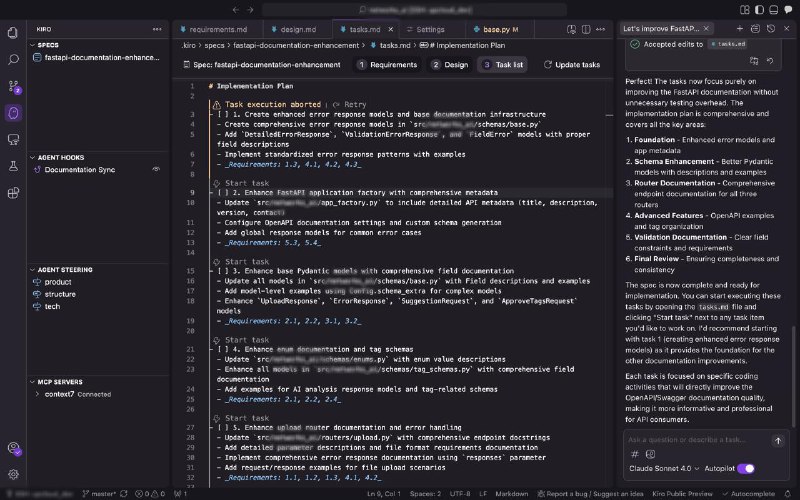Start a new chat session with plus icon
Viewport: 800px width, 500px height.
(x=740, y=29)
